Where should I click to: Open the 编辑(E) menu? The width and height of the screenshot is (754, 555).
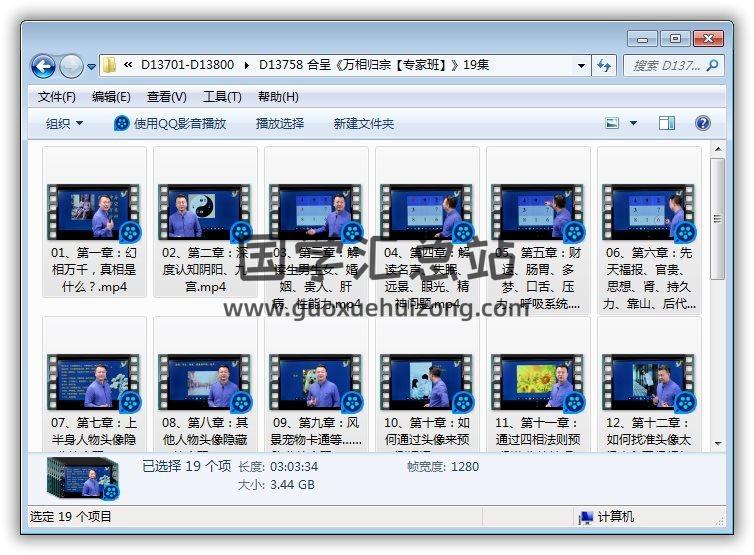point(111,97)
